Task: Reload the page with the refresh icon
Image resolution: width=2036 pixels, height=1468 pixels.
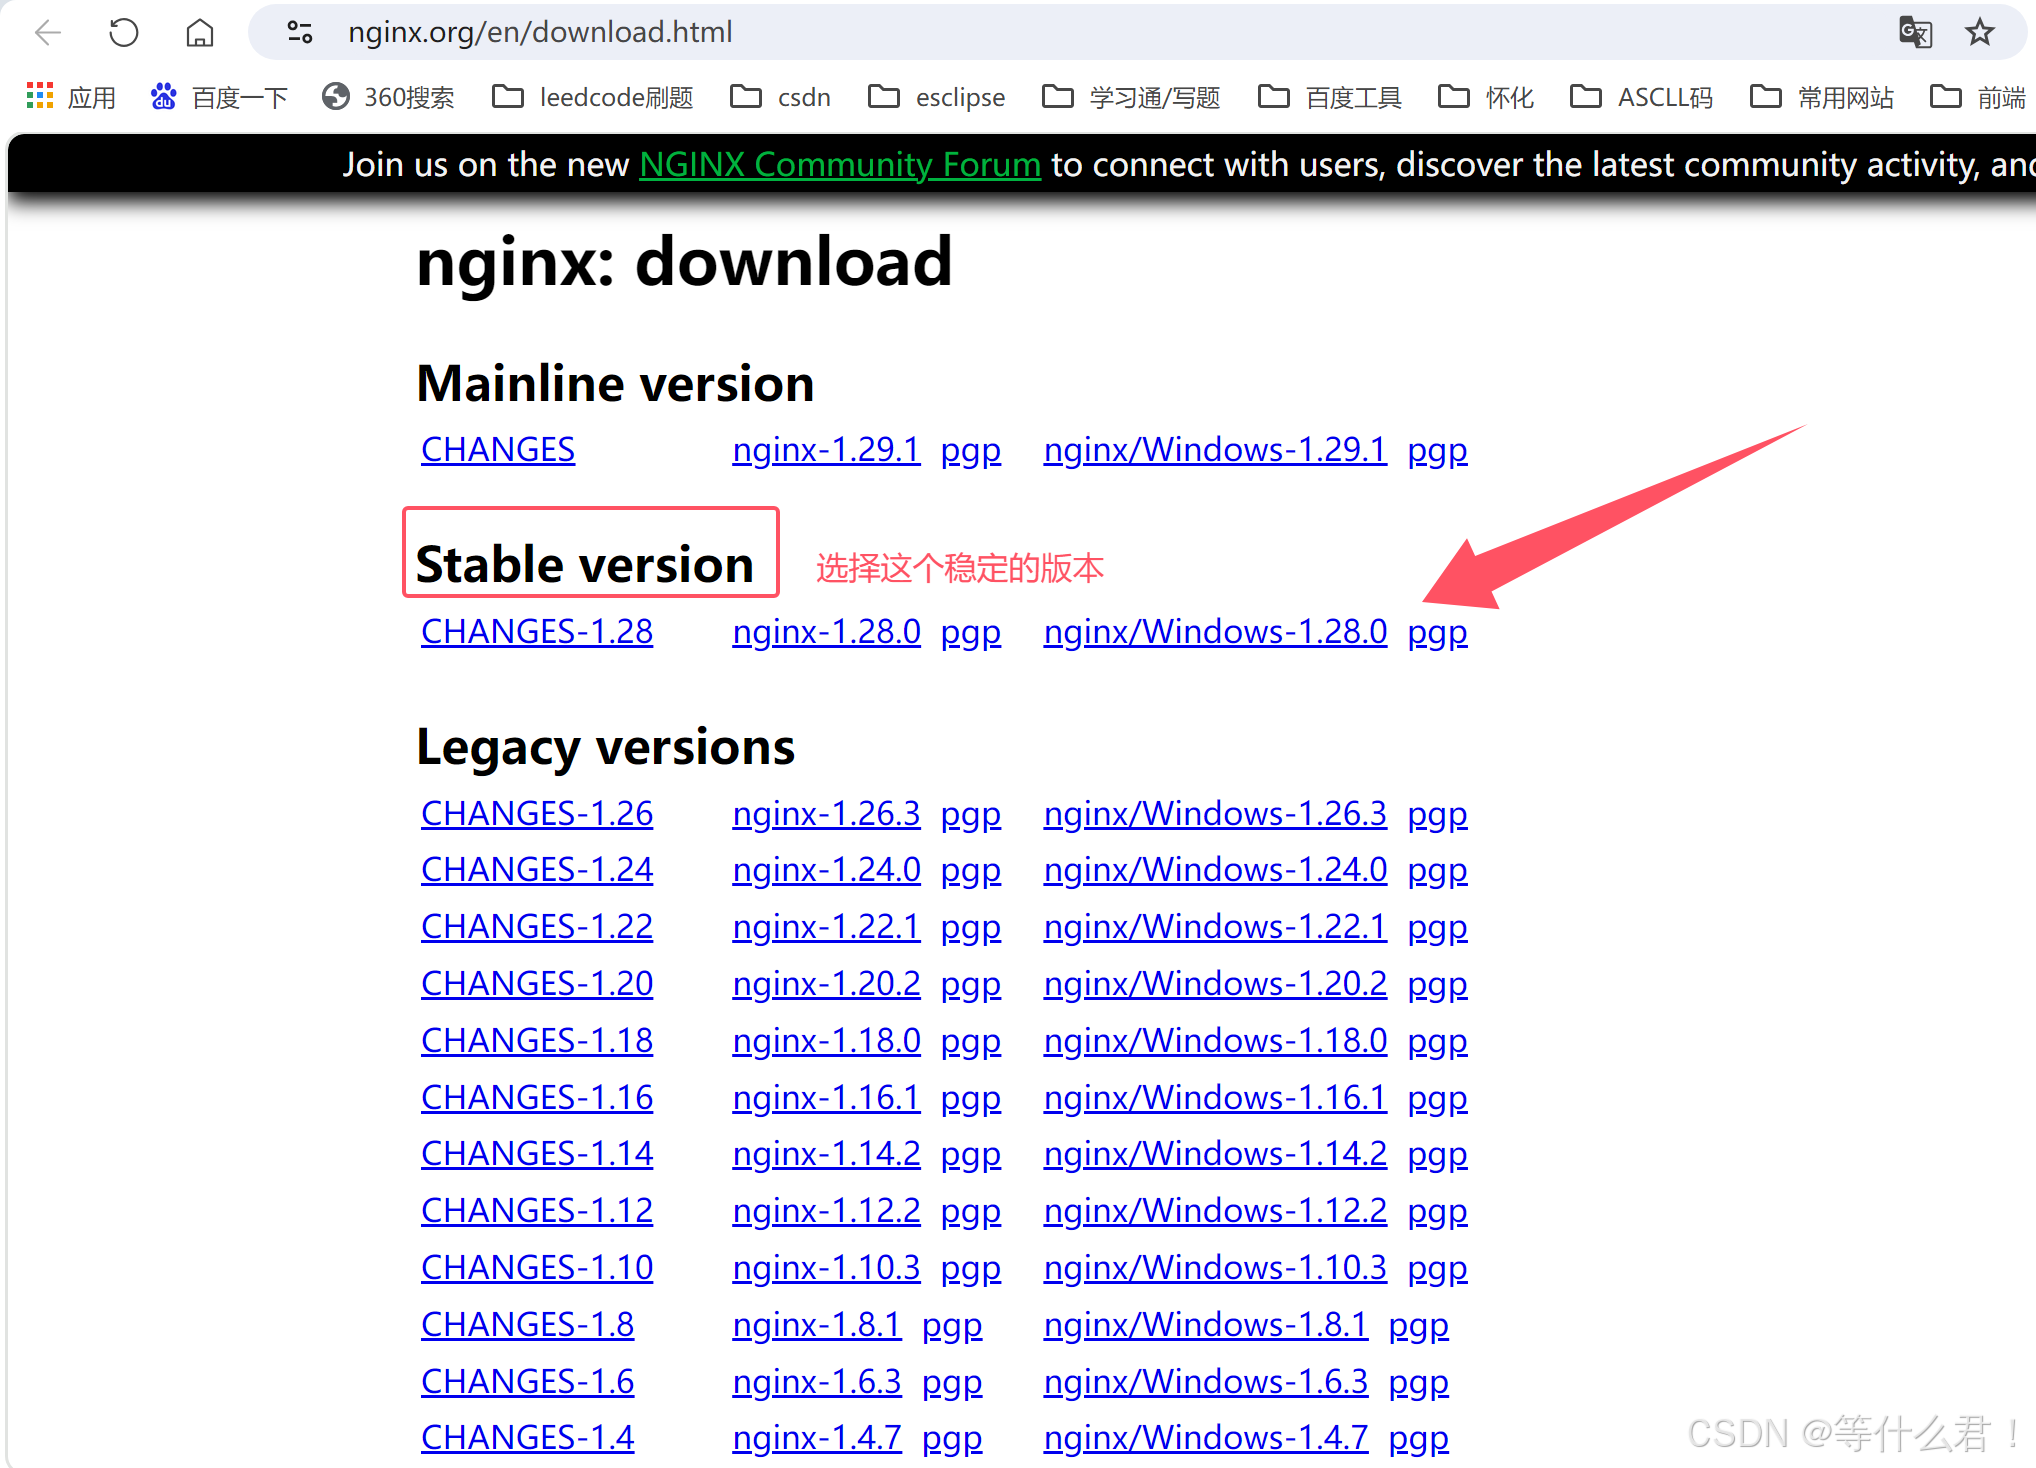Action: pyautogui.click(x=124, y=32)
